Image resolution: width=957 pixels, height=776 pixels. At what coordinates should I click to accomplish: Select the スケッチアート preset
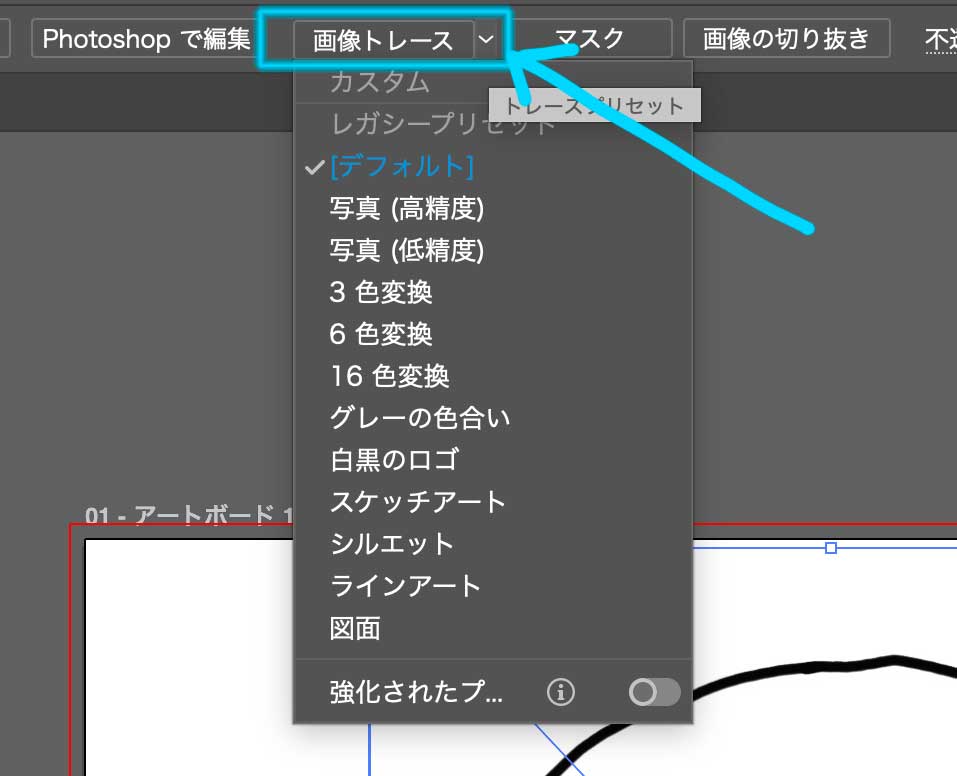click(416, 502)
